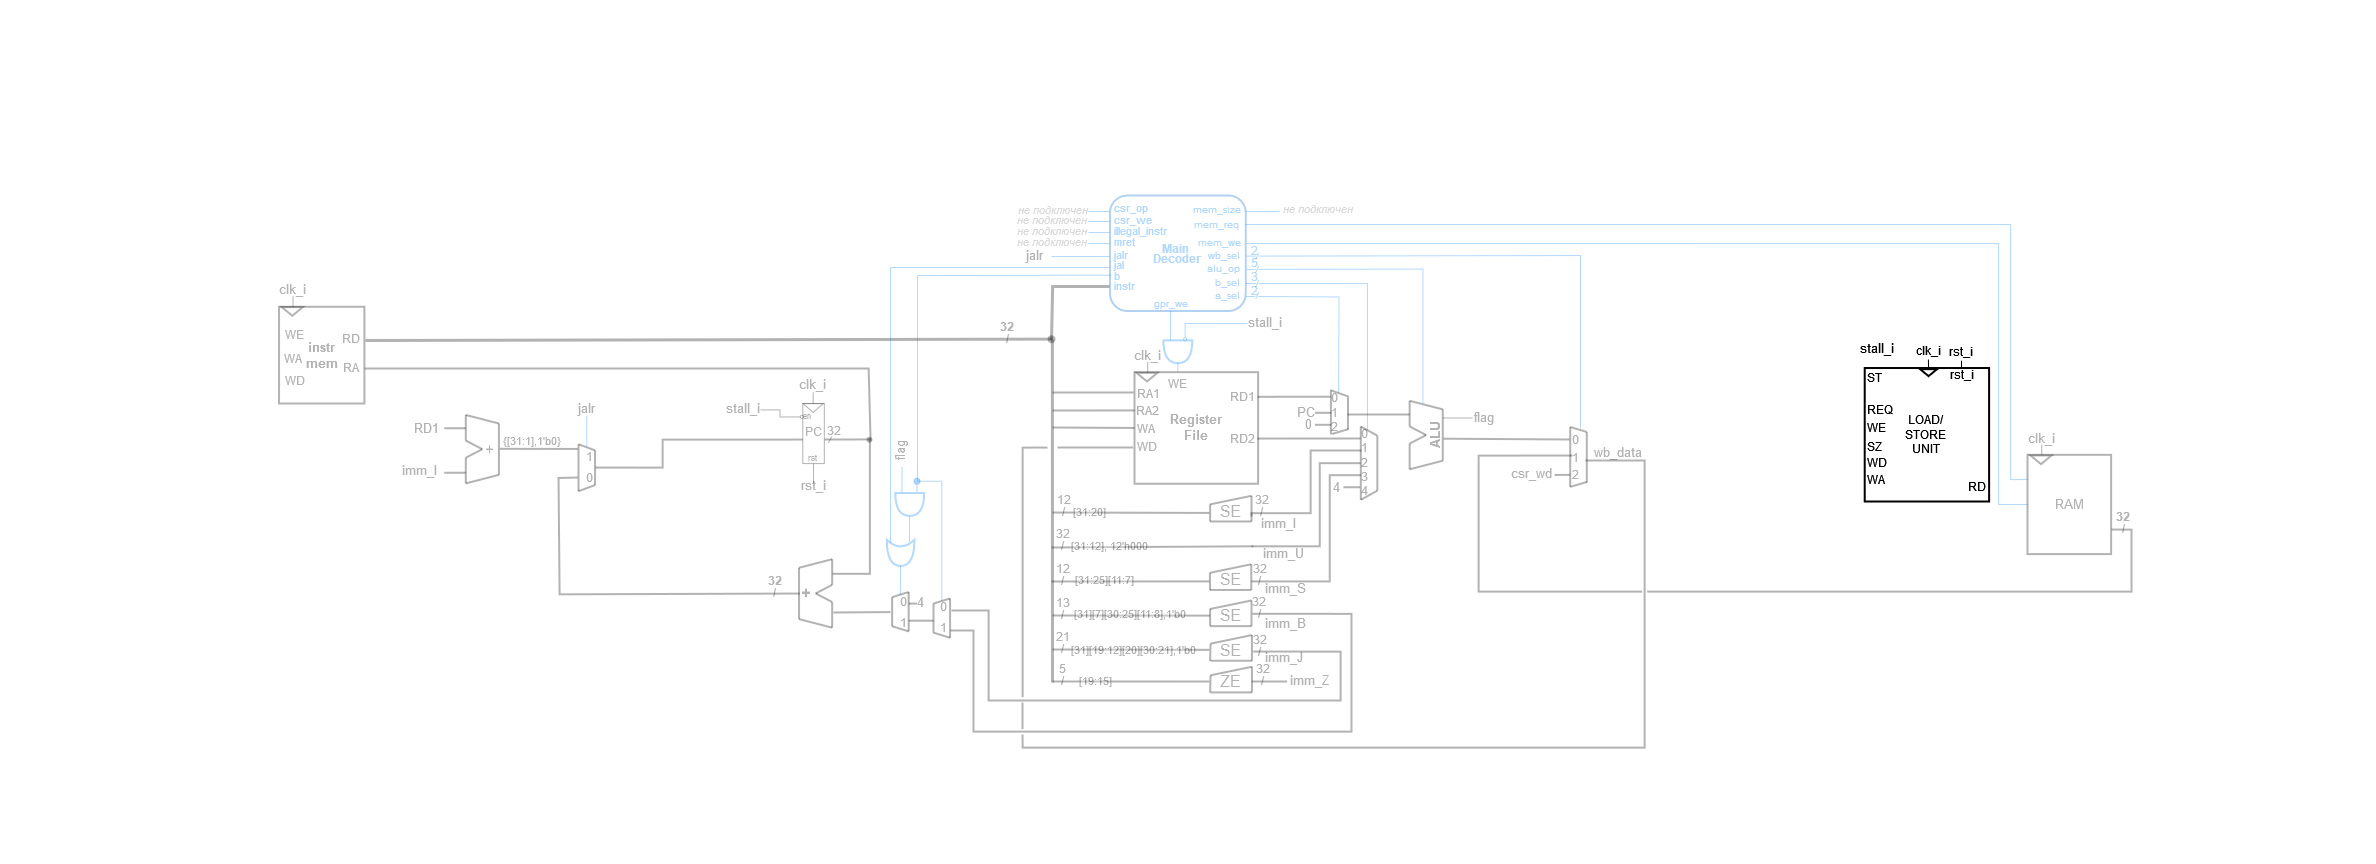Click the mem_size port on Main Decoder
The height and width of the screenshot is (864, 2376).
pyautogui.click(x=1216, y=210)
